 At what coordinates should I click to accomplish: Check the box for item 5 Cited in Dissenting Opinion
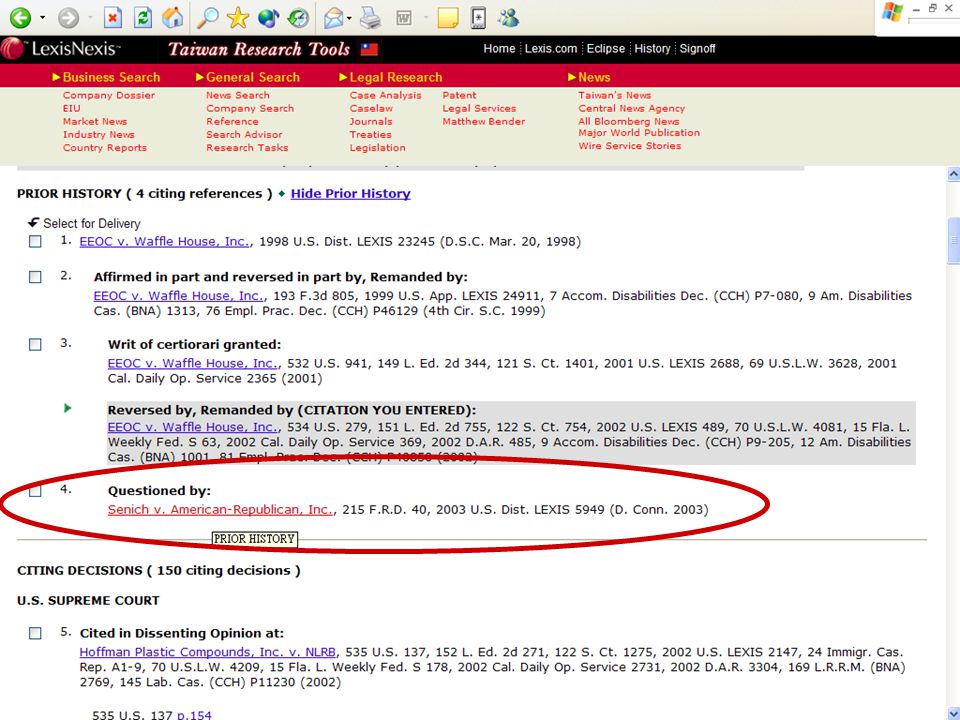click(x=36, y=633)
